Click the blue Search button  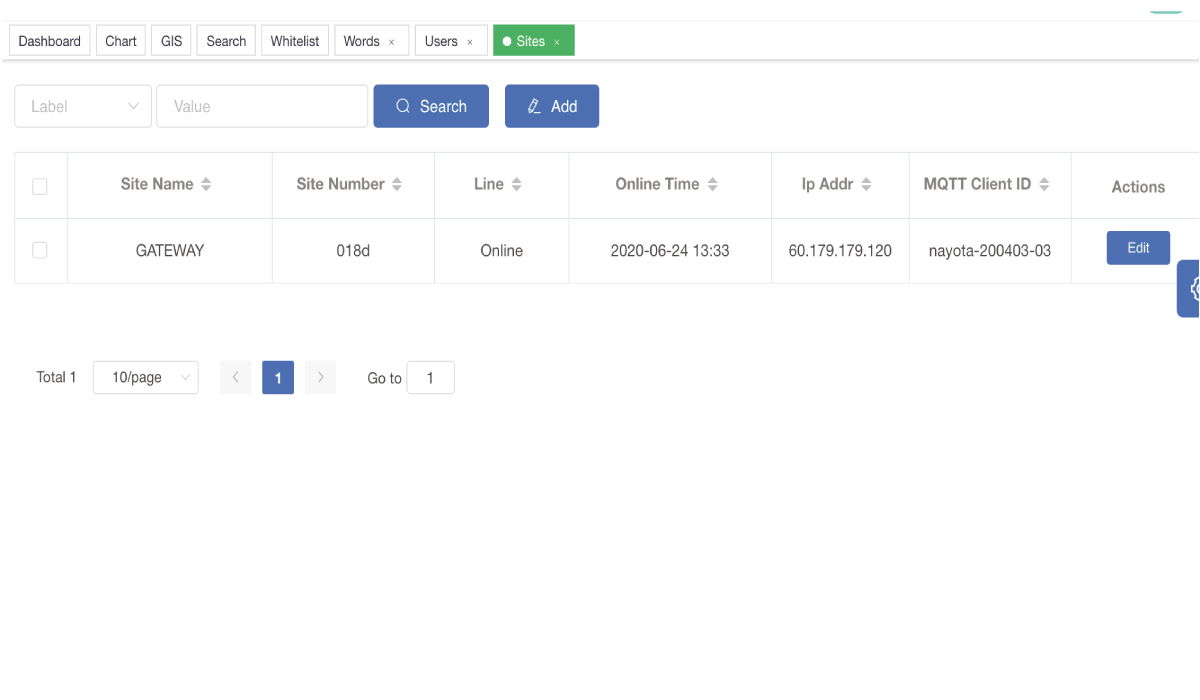(431, 106)
